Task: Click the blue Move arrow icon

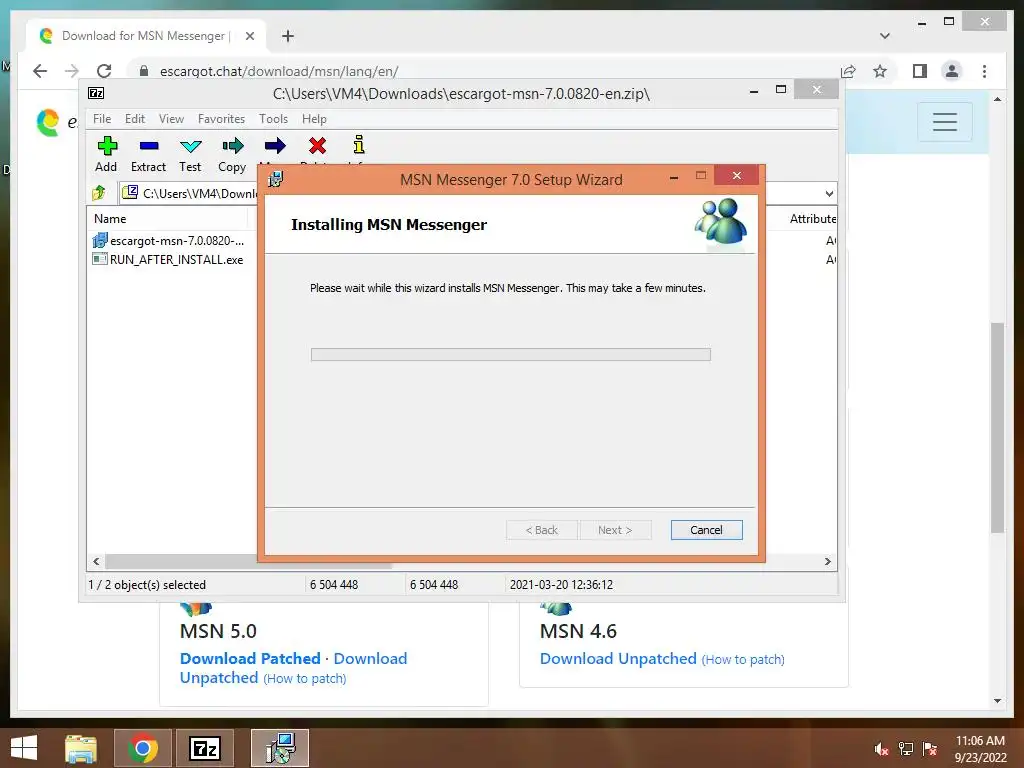Action: 275,146
